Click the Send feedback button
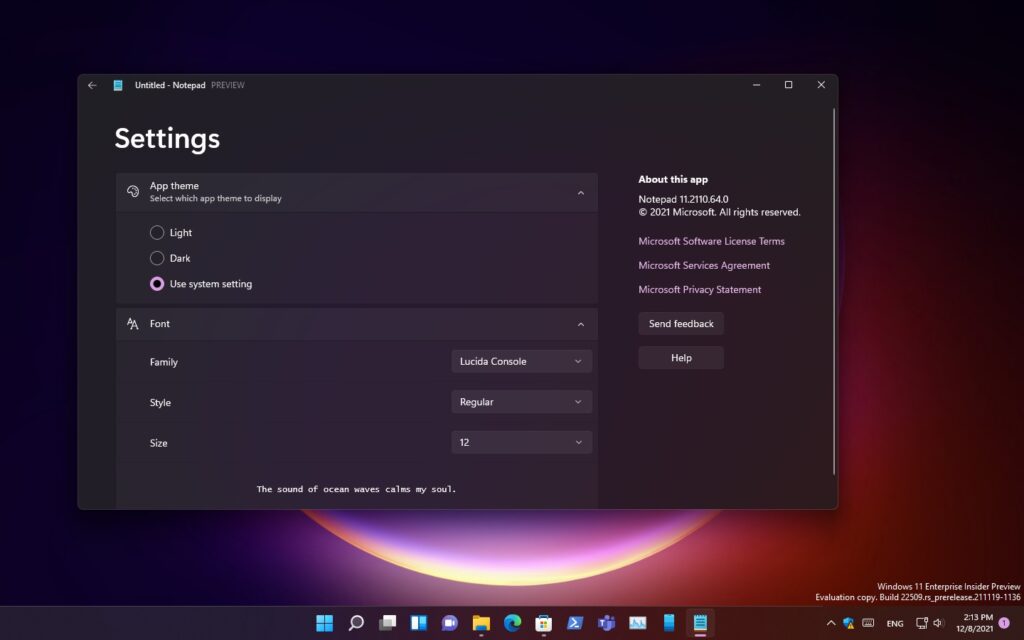 [681, 324]
